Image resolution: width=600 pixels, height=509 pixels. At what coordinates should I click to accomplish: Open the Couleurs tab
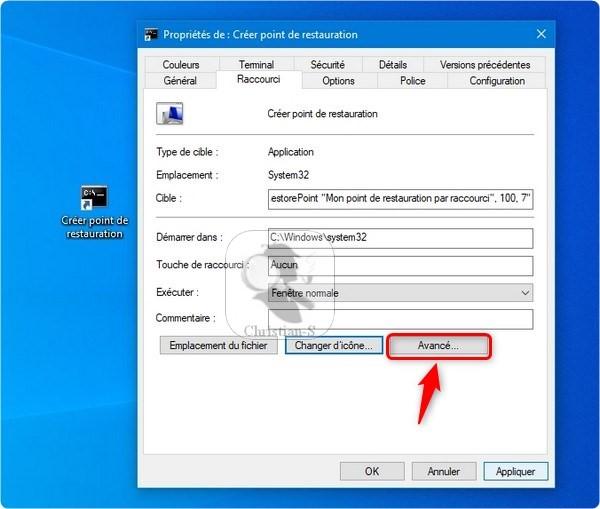point(181,65)
